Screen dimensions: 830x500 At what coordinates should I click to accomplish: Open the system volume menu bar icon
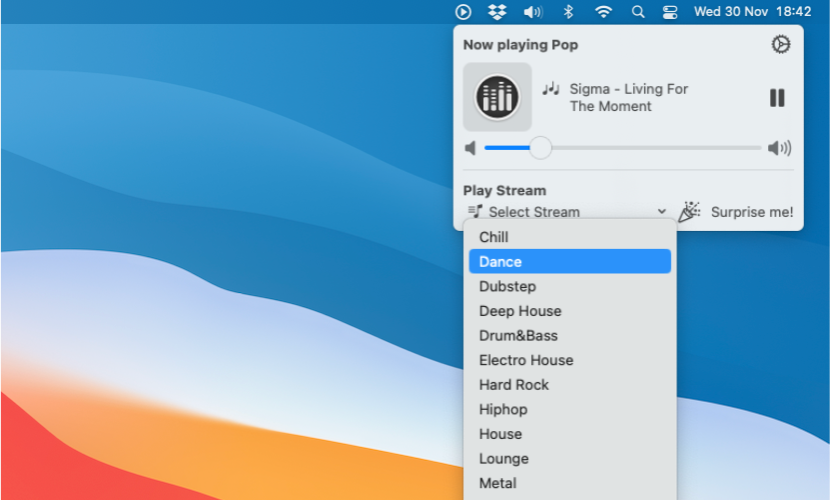533,12
